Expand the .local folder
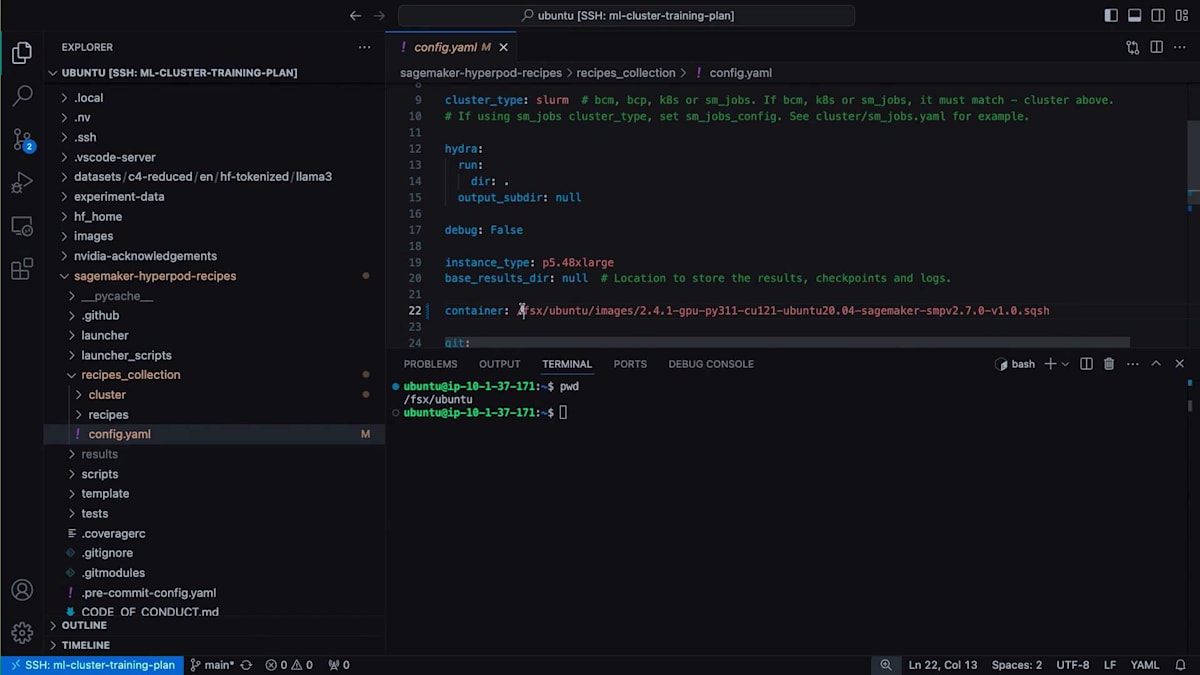This screenshot has height=675, width=1200. [x=88, y=98]
